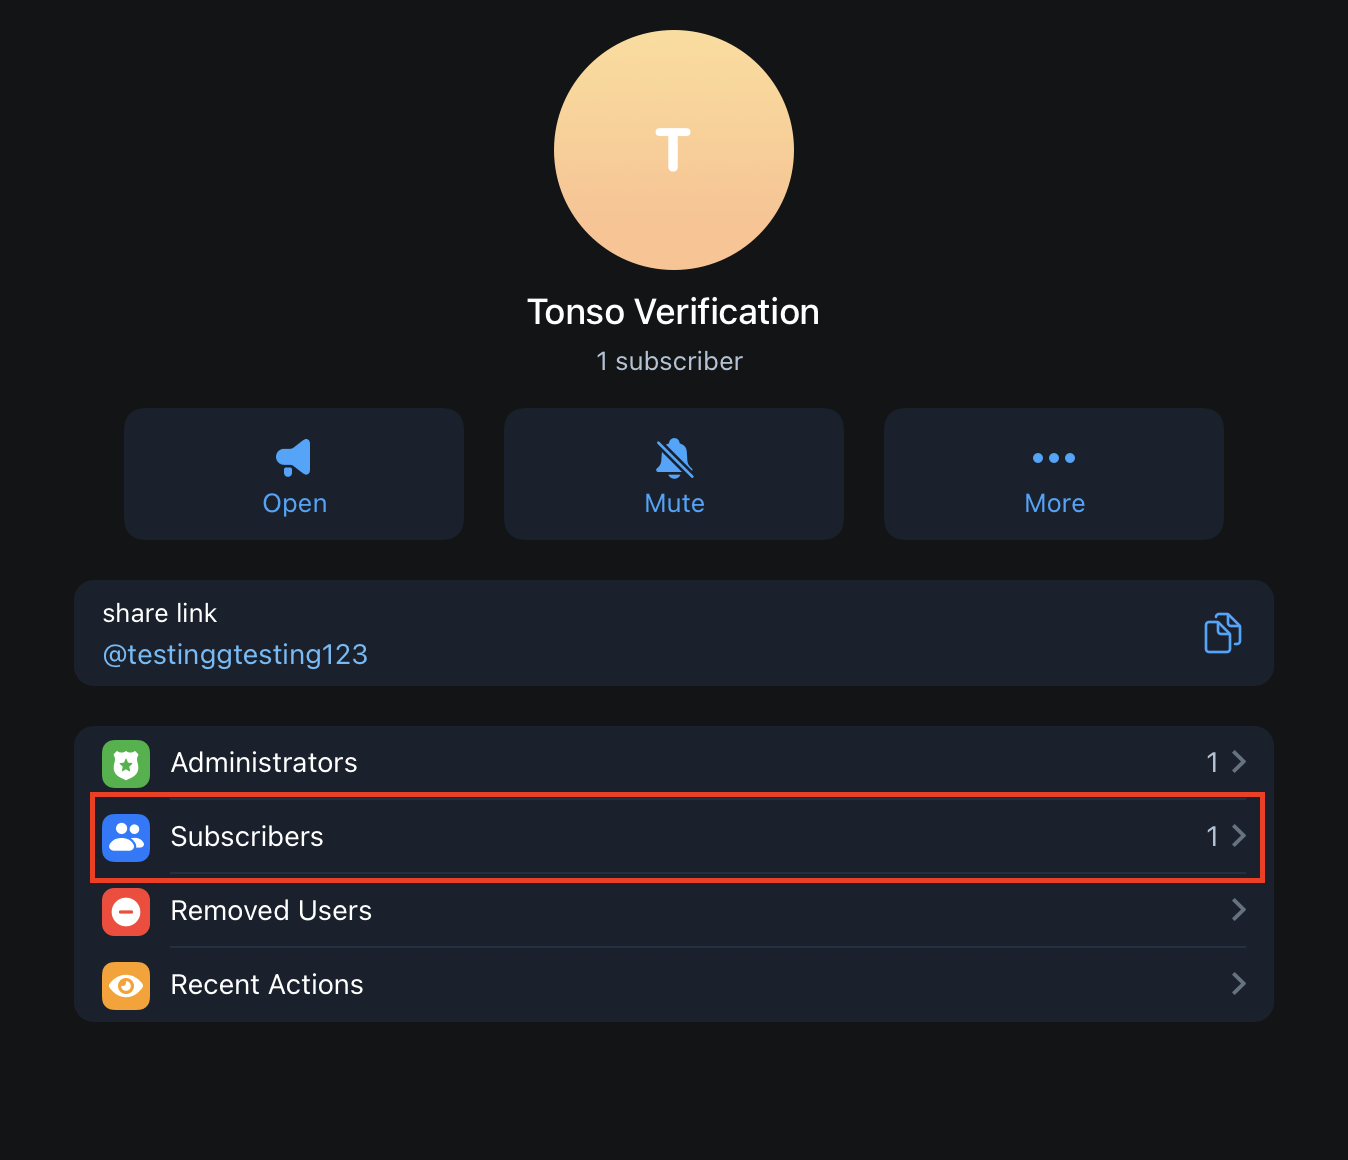Click the channel avatar with letter T
The width and height of the screenshot is (1348, 1160).
(673, 150)
